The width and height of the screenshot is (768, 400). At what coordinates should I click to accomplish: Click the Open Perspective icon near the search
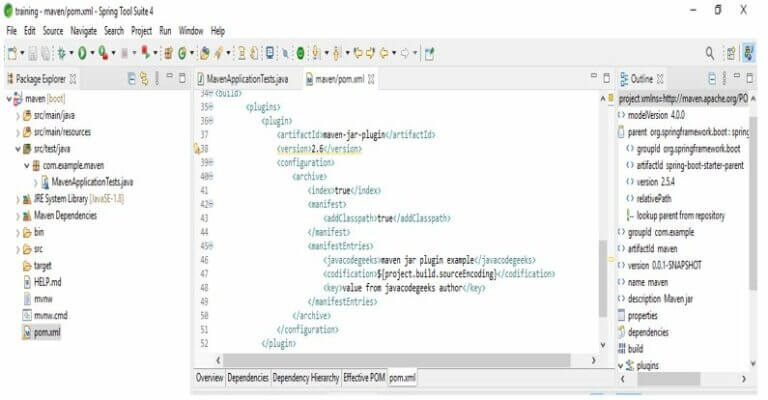730,53
